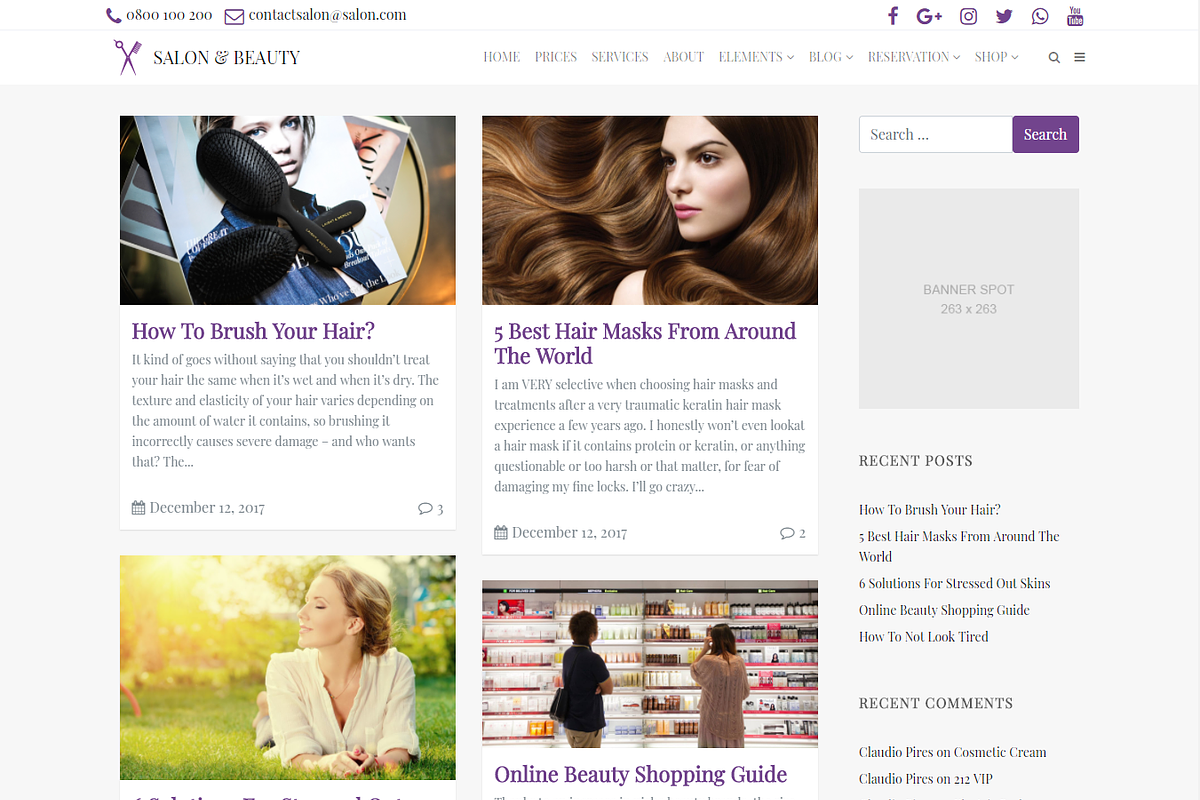Click the phone icon beside 0800 100 200

(113, 16)
